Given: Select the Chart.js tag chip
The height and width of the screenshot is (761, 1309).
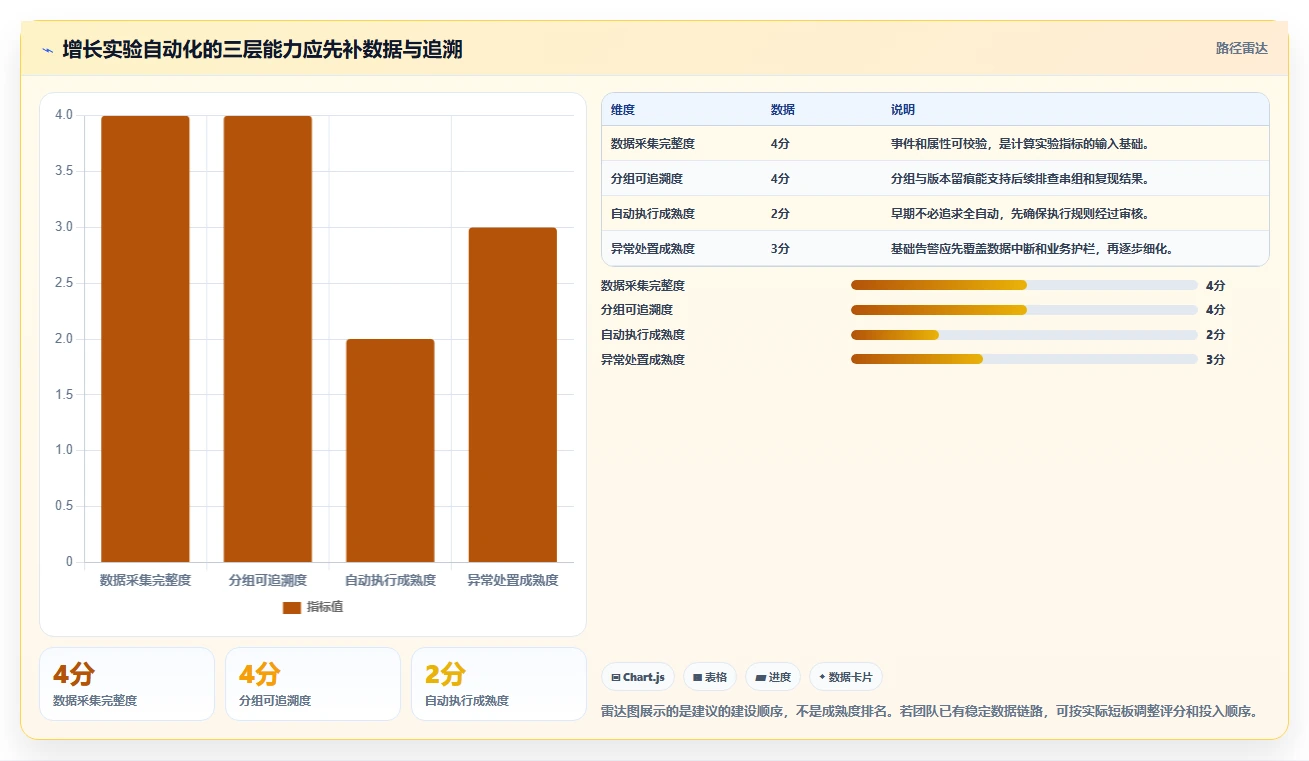Looking at the screenshot, I should pyautogui.click(x=638, y=677).
